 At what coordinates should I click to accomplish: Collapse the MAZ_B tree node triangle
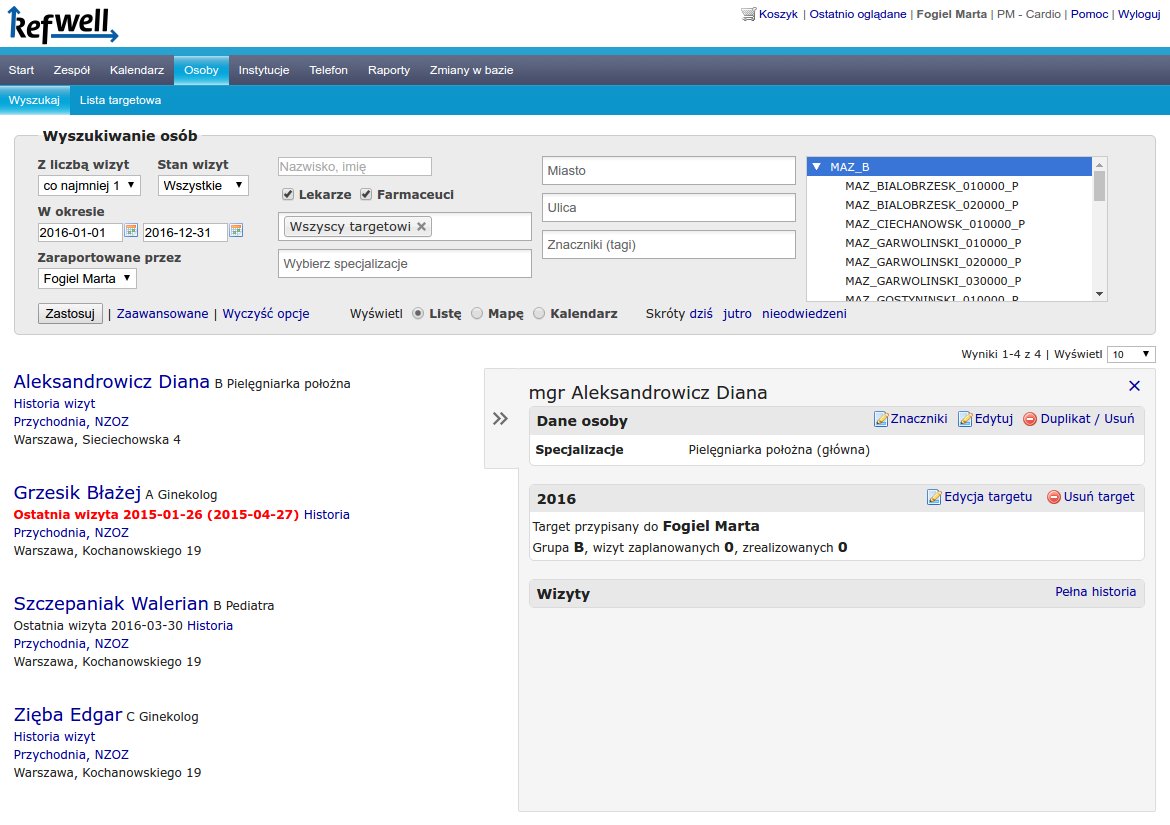[x=816, y=166]
